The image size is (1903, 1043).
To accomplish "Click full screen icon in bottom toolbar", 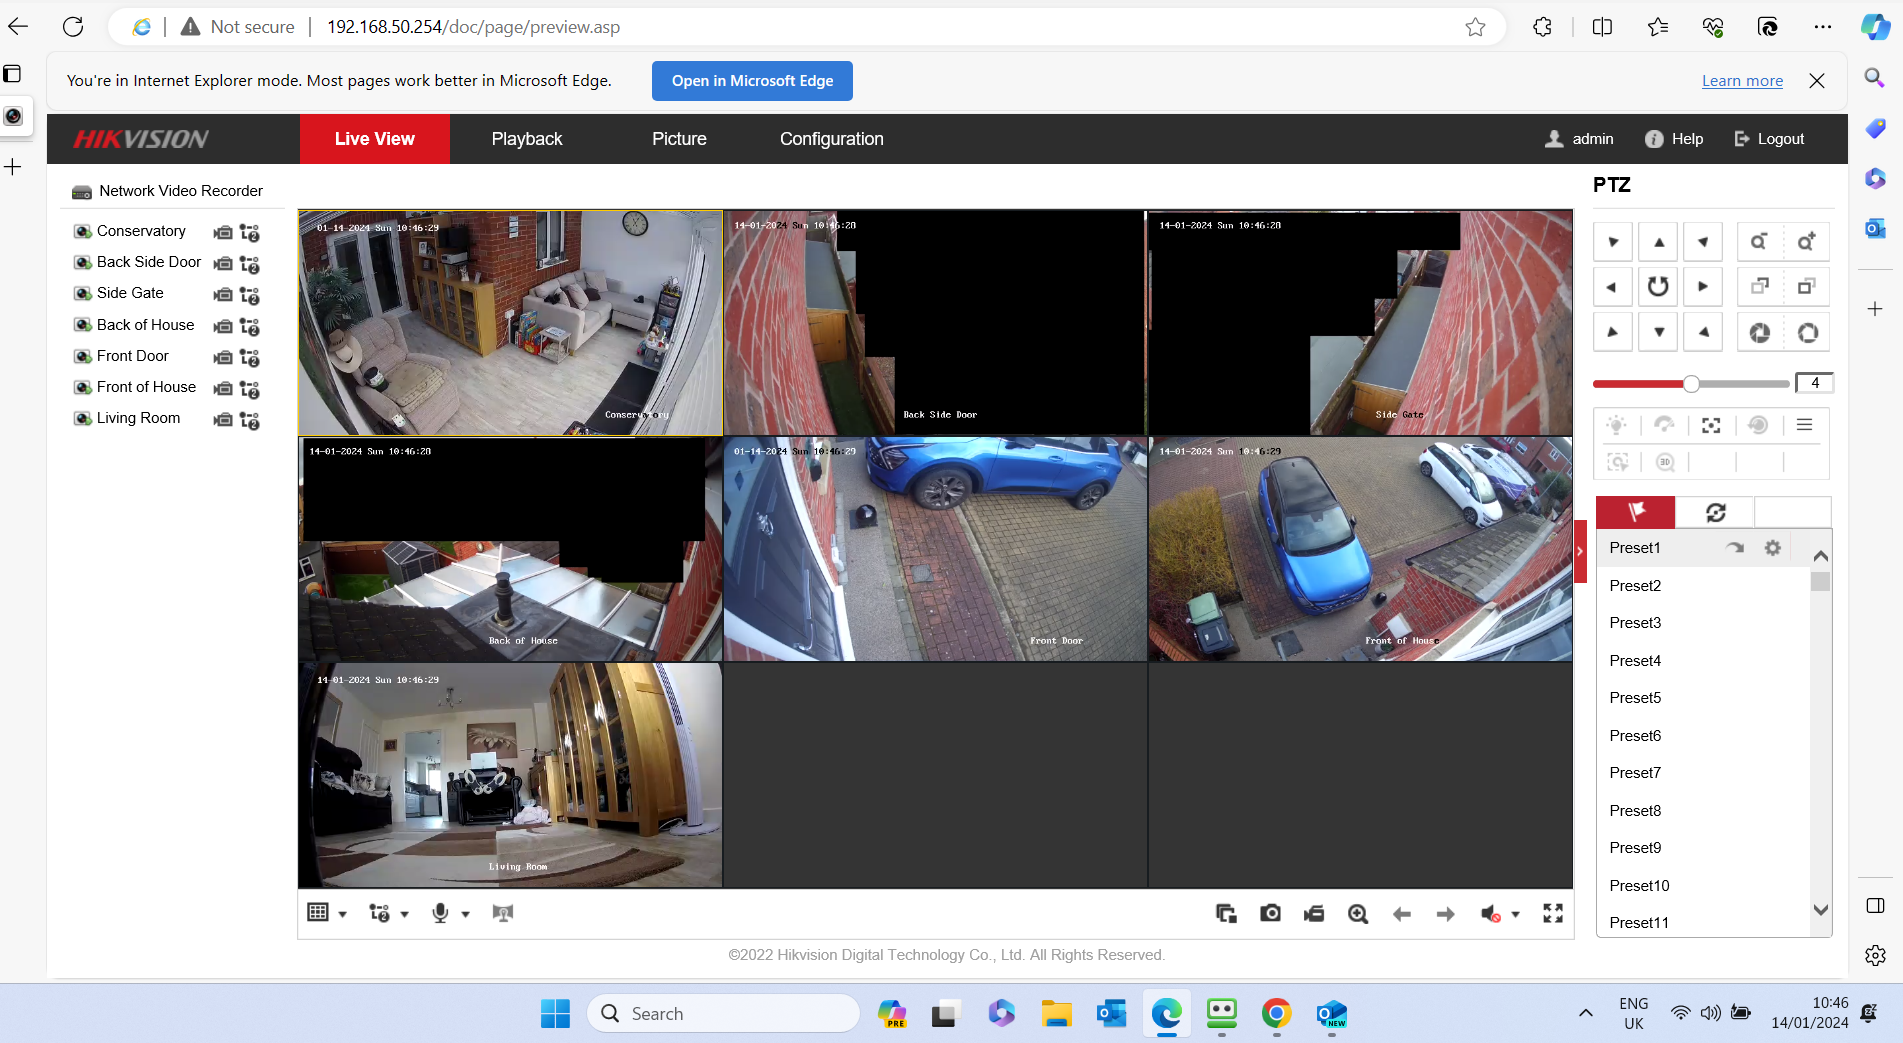I will [x=1552, y=913].
